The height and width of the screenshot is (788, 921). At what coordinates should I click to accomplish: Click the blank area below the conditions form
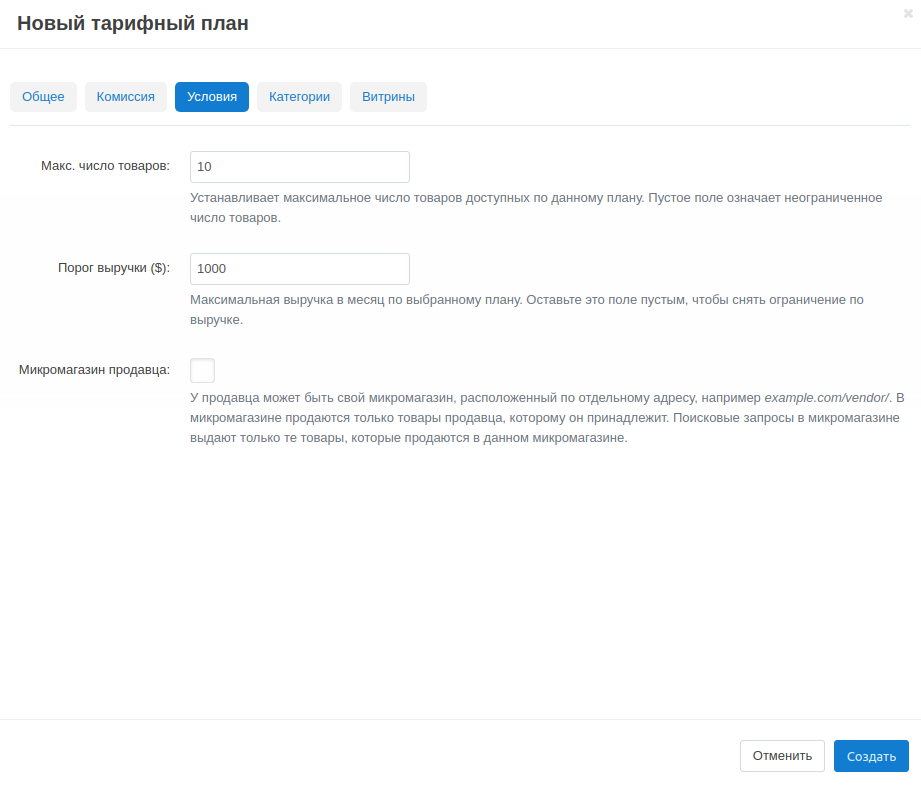460,580
